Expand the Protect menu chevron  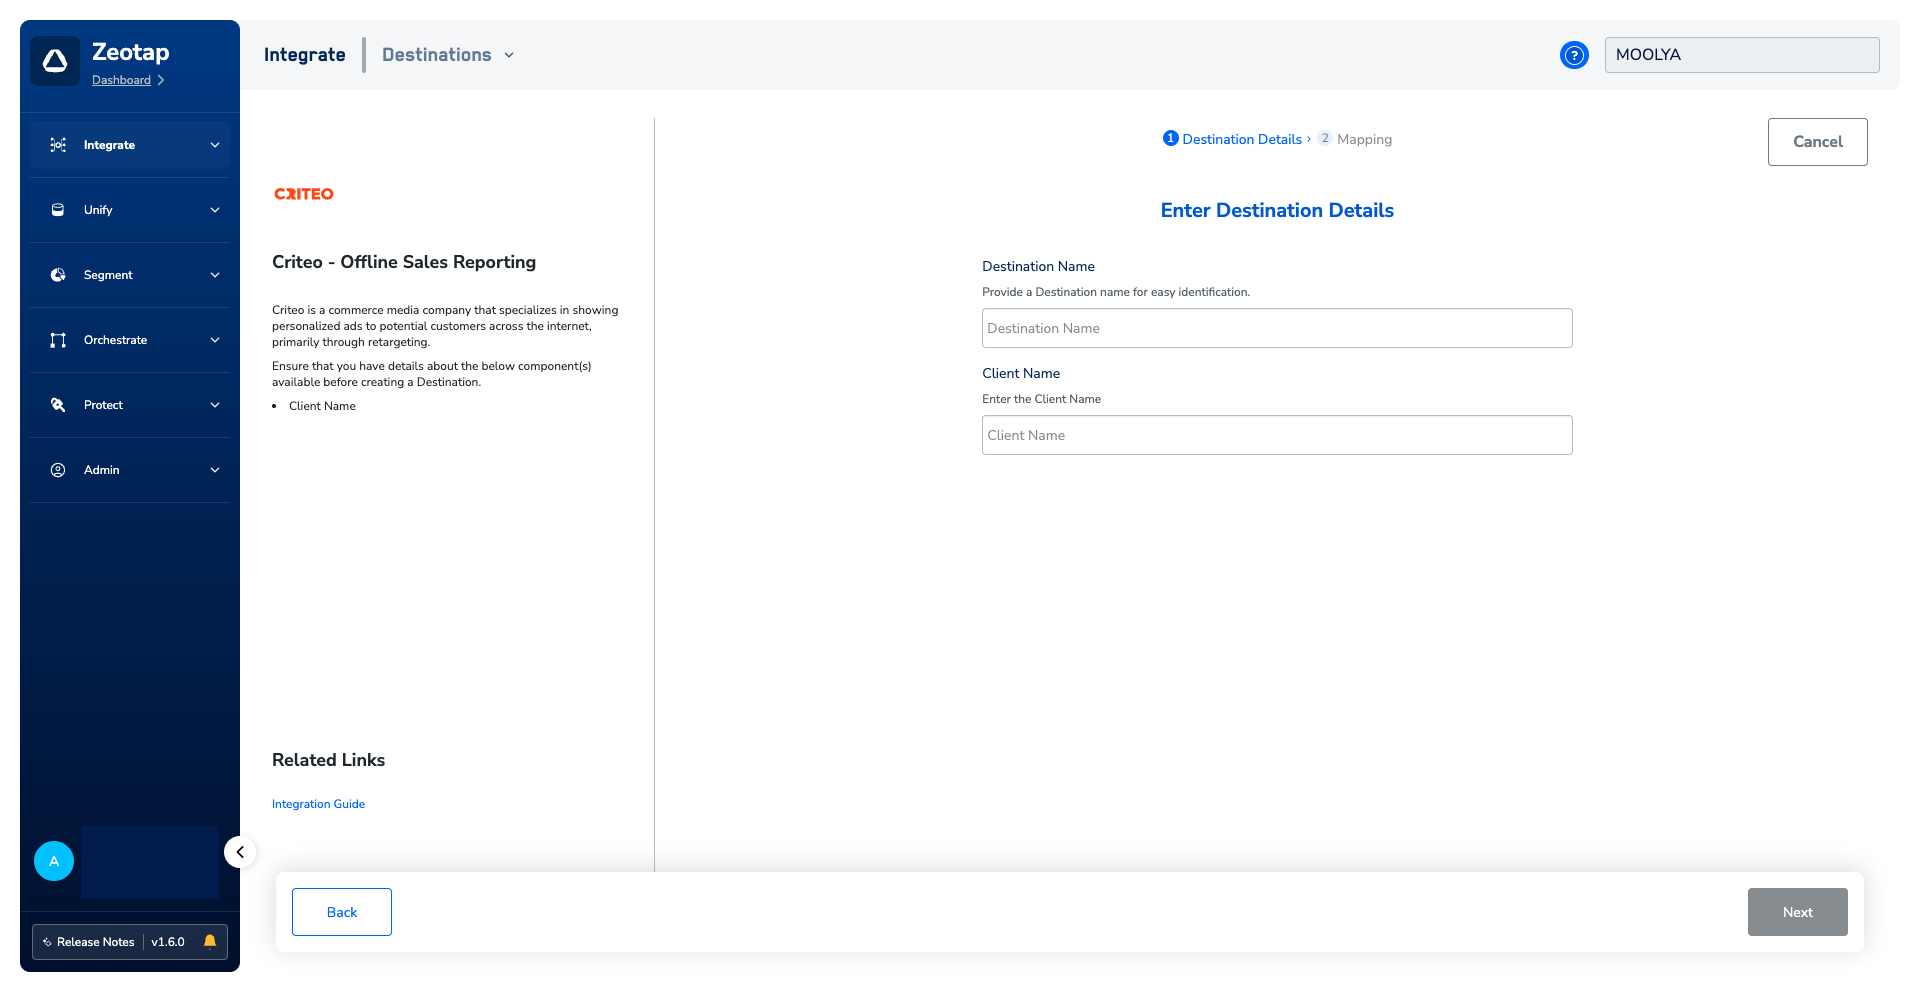[215, 405]
